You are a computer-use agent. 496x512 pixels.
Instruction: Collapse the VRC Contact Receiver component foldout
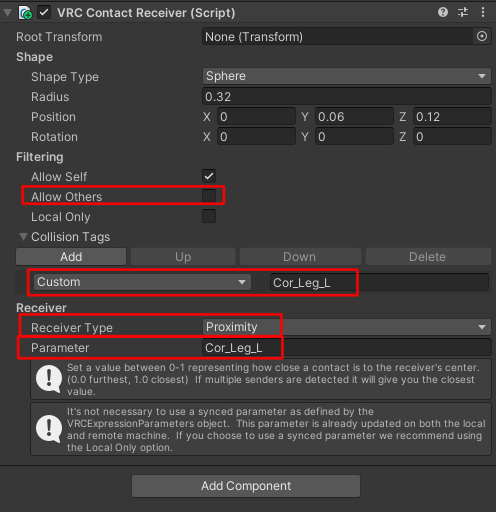click(x=7, y=13)
